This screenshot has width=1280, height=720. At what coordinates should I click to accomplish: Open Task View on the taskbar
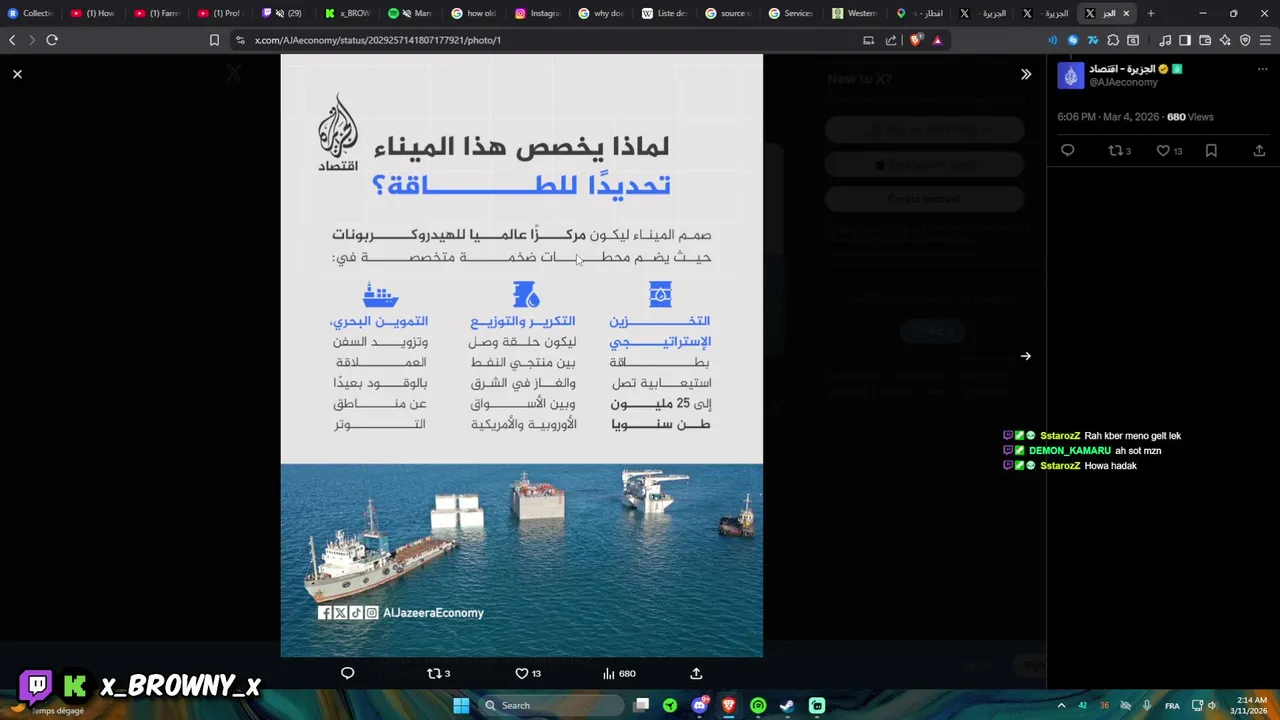pos(642,705)
